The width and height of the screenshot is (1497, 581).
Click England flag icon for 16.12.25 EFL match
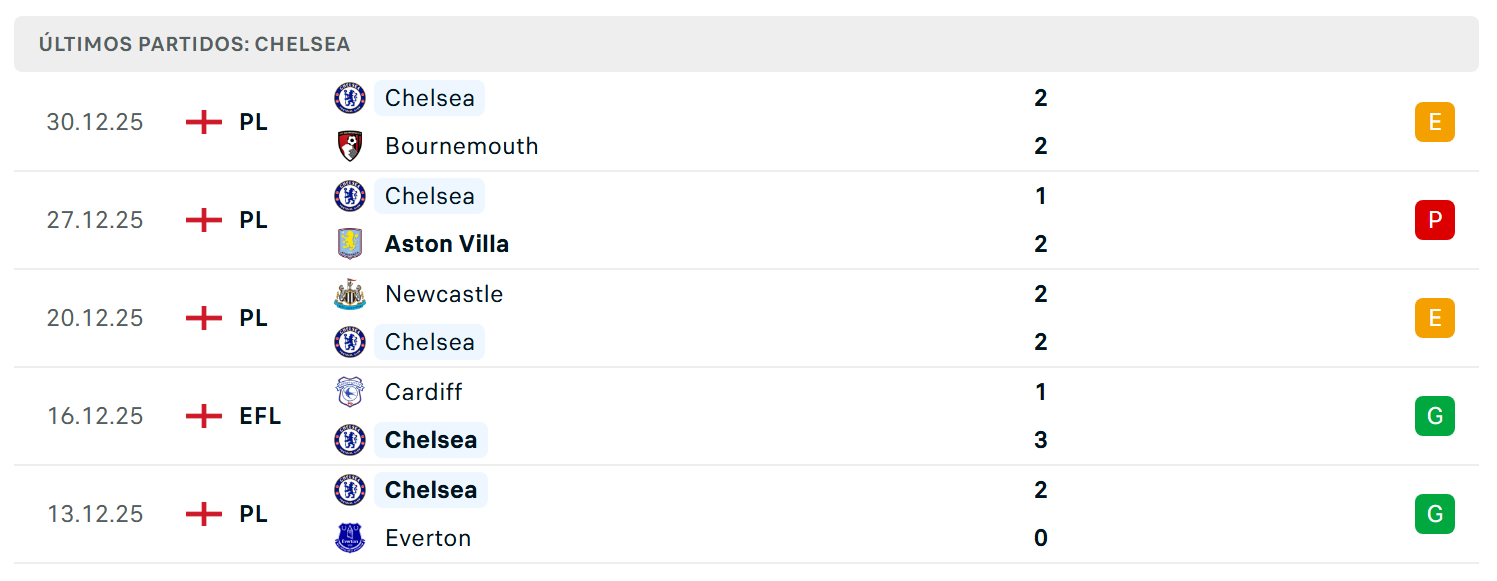click(204, 416)
